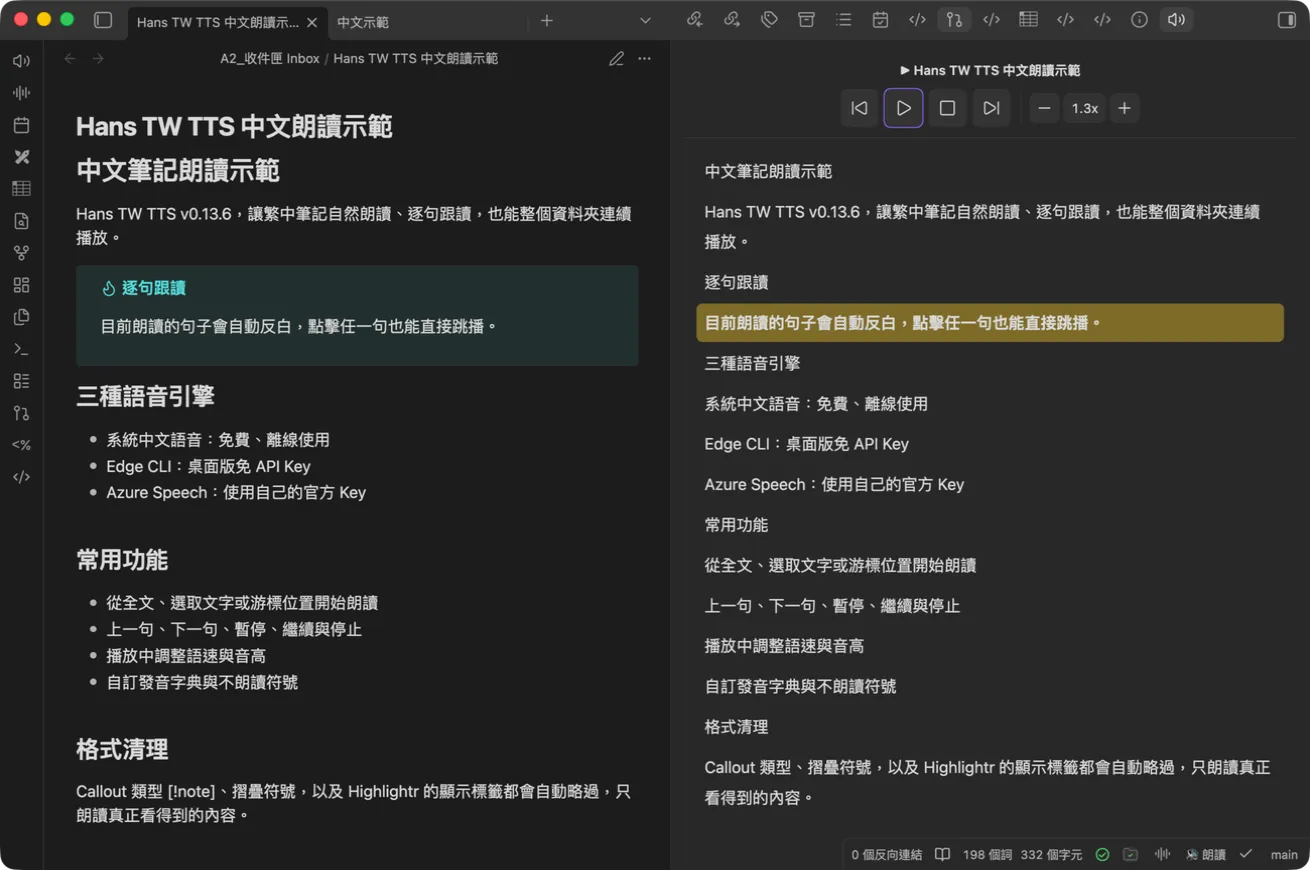Viewport: 1310px width, 870px height.
Task: Select the speaker TTS tab icon in top toolbar
Action: coord(1176,20)
